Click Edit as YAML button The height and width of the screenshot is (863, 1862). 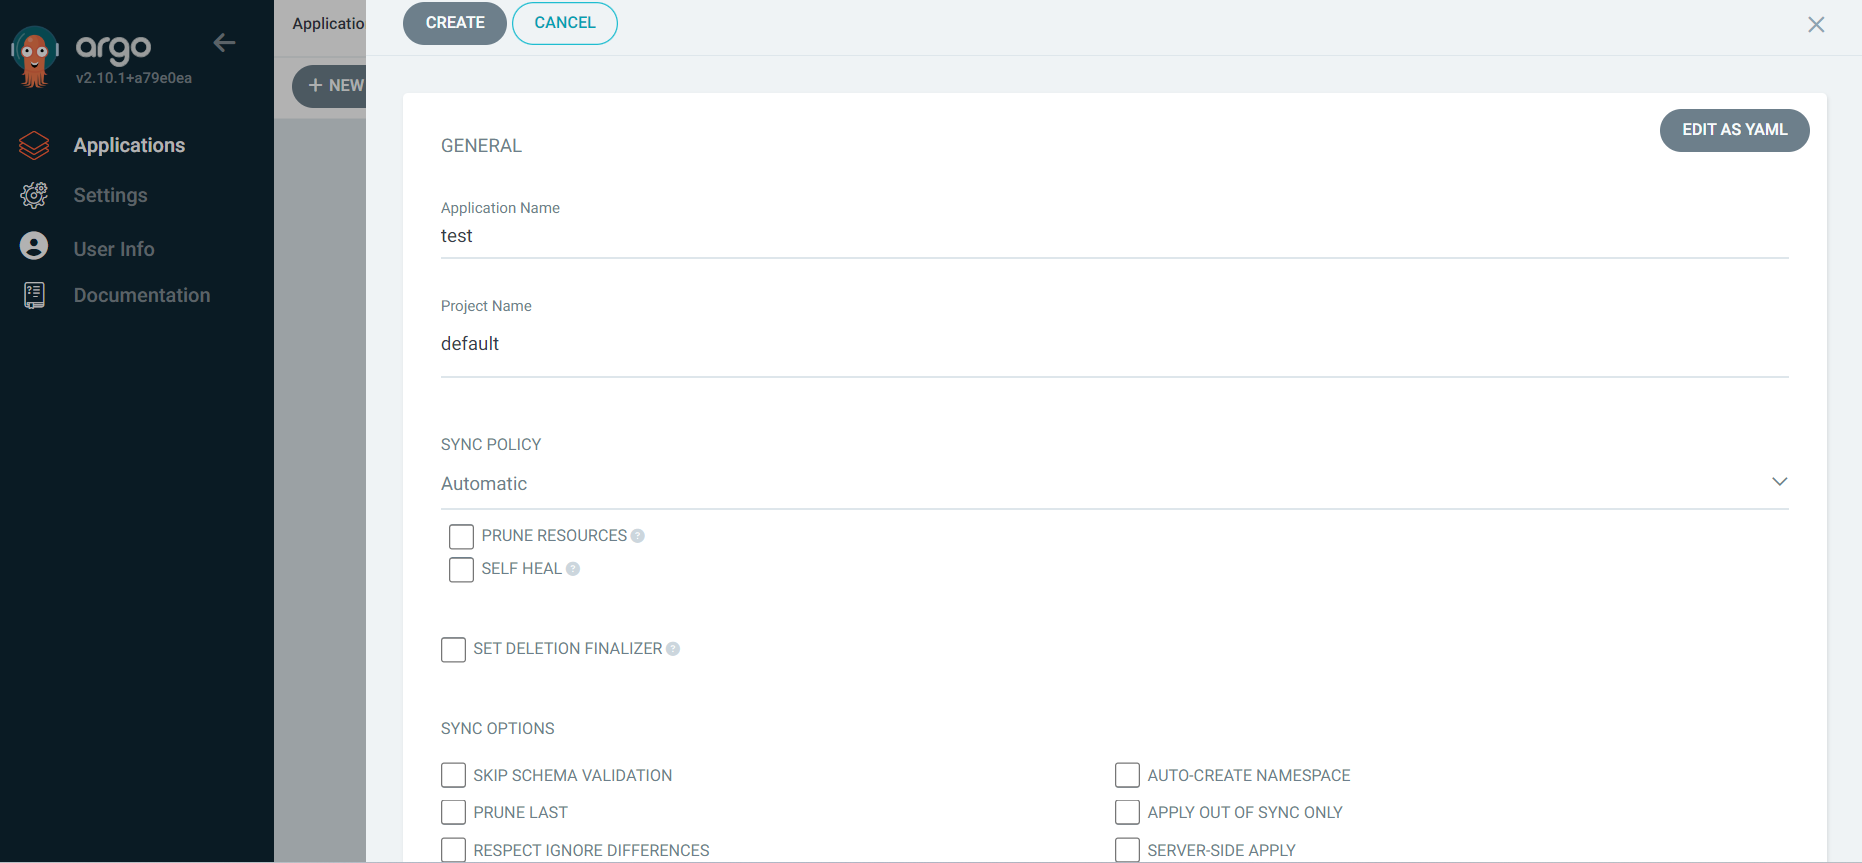pos(1734,130)
